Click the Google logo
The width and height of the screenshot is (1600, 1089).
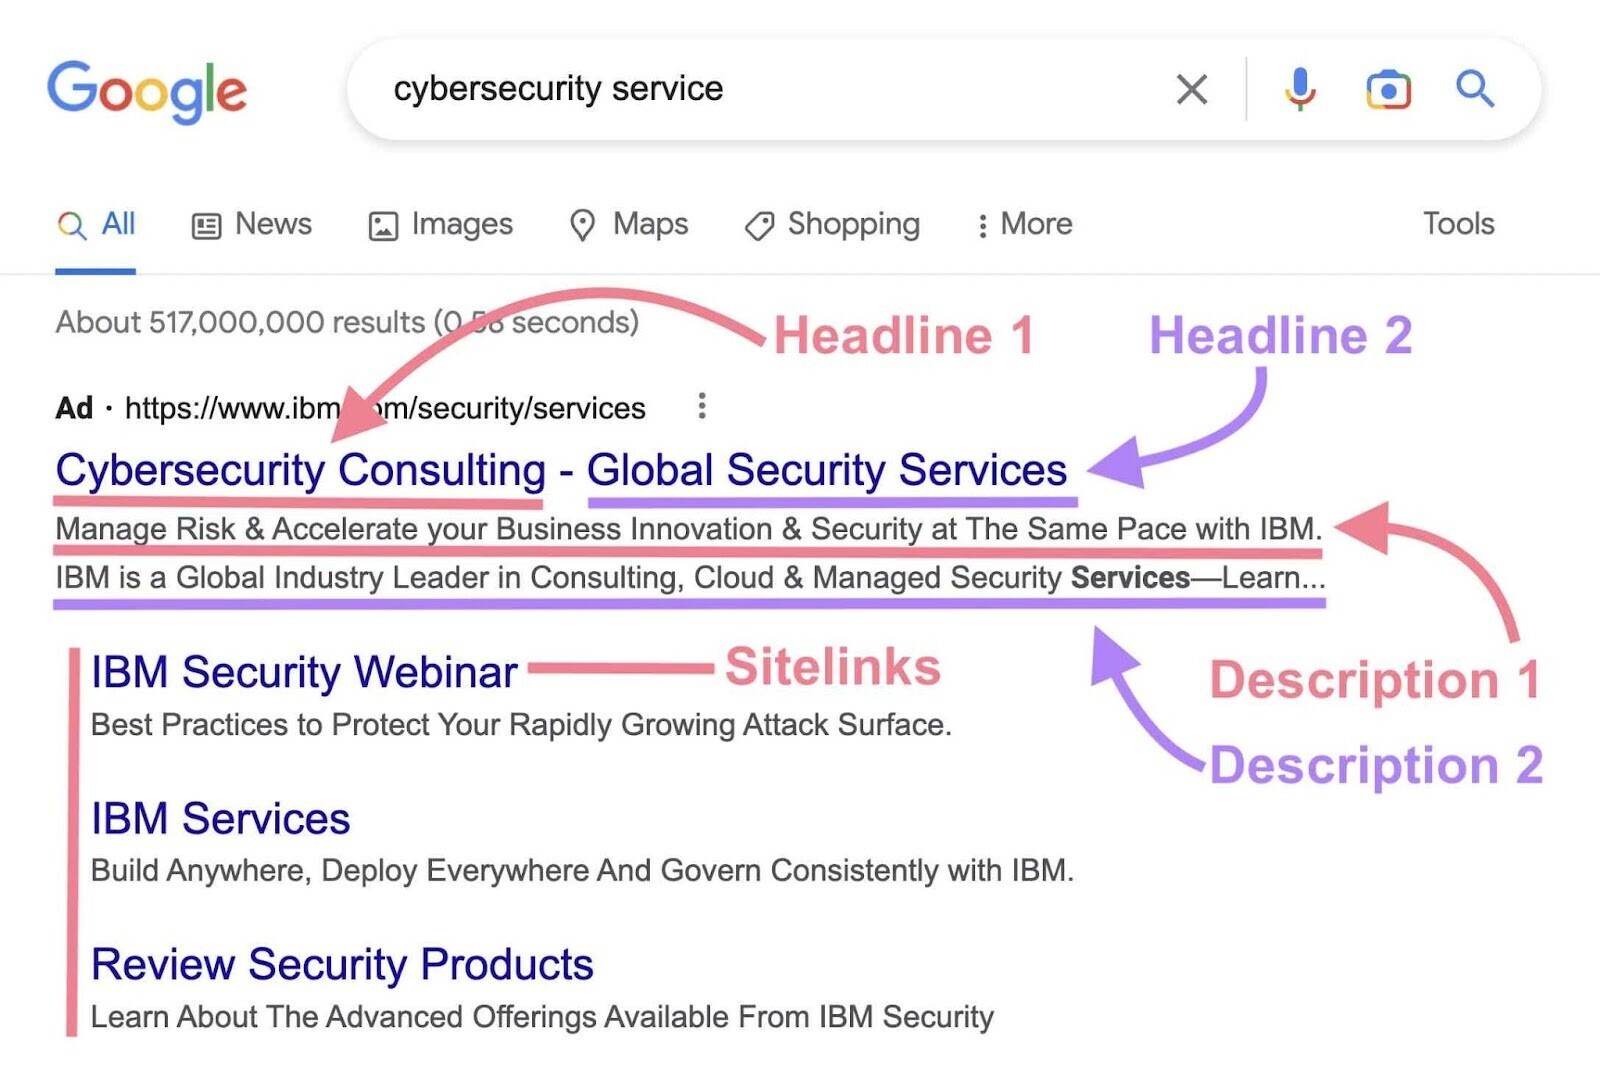[146, 89]
